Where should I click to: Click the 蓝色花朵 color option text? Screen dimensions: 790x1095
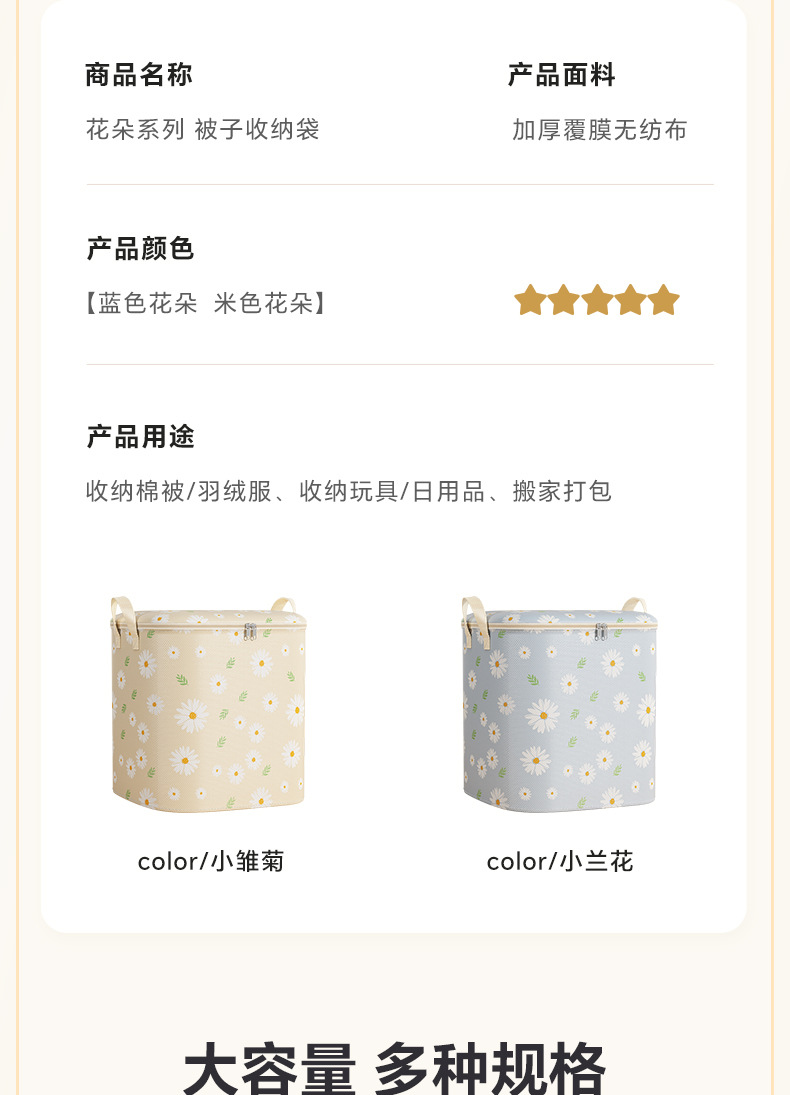point(148,304)
